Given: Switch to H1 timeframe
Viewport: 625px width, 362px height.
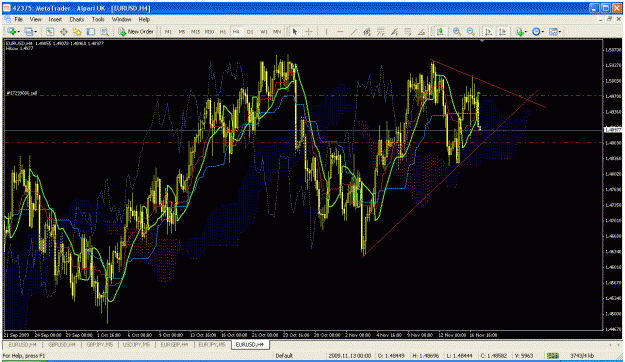Looking at the screenshot, I should (x=222, y=31).
